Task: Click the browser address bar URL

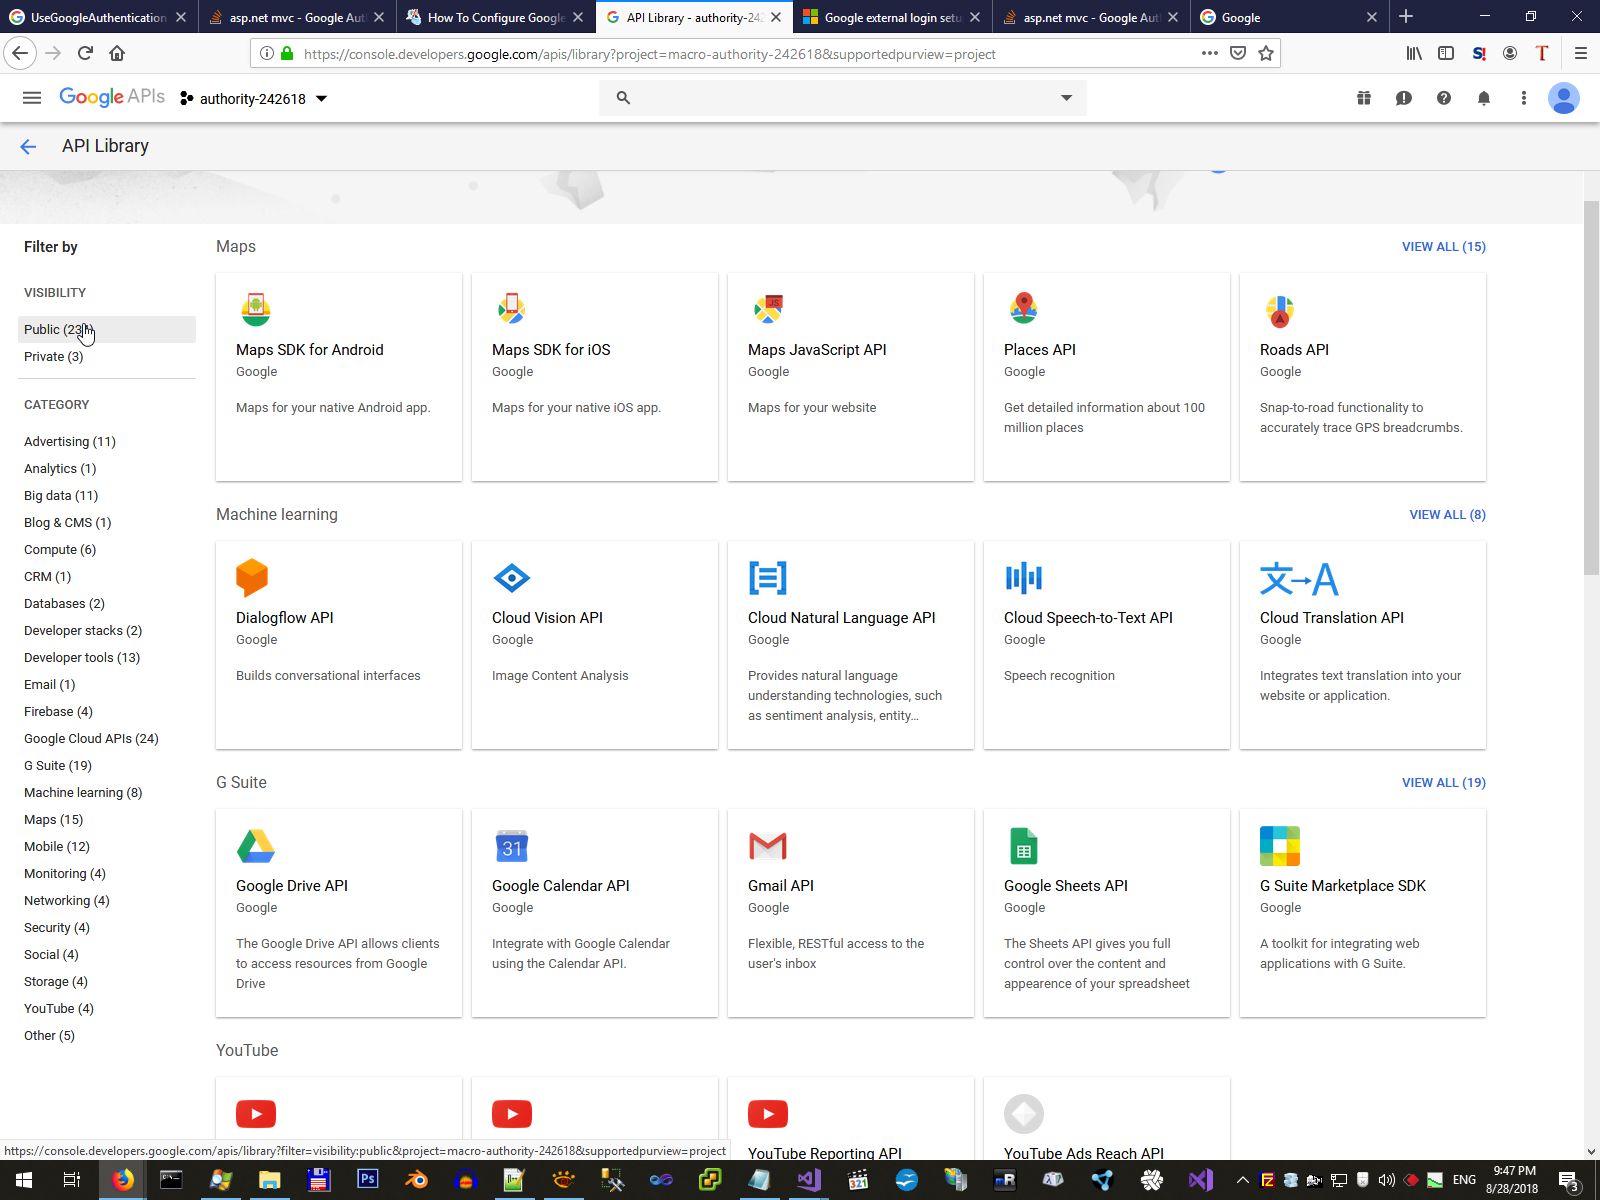Action: 650,54
